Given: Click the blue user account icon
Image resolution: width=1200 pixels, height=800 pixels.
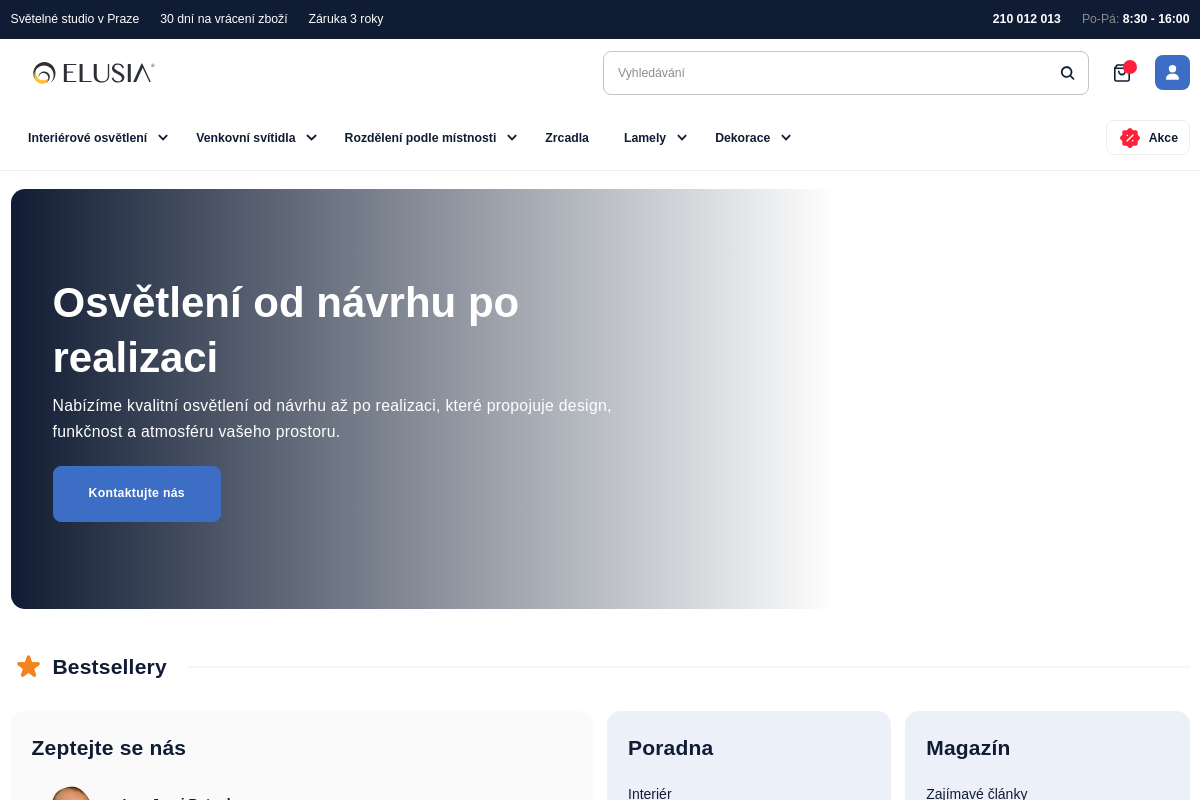Looking at the screenshot, I should pyautogui.click(x=1172, y=72).
